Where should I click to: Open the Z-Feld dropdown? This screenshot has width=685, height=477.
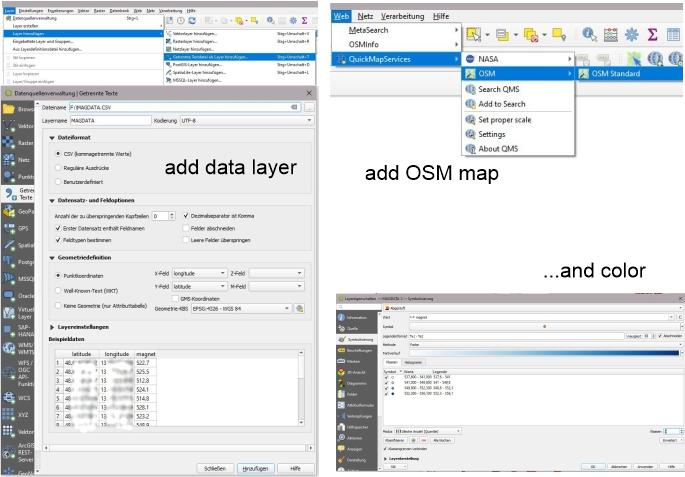tap(277, 273)
